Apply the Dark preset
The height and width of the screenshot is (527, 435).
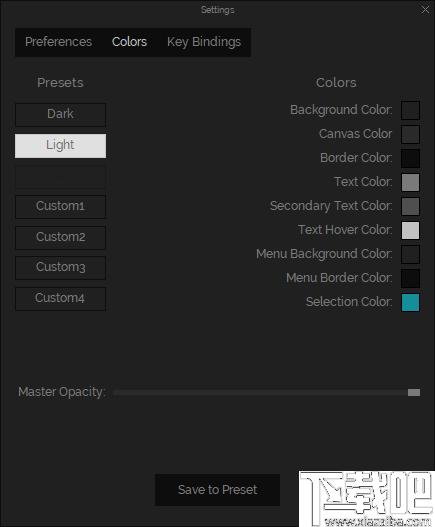point(61,114)
